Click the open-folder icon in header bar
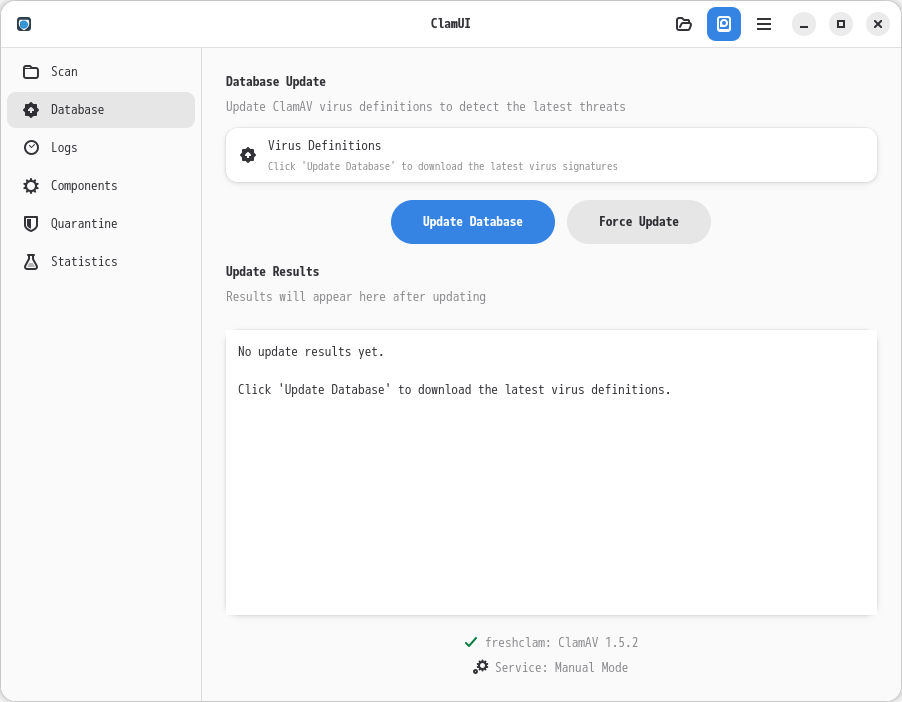This screenshot has width=902, height=702. pos(684,24)
